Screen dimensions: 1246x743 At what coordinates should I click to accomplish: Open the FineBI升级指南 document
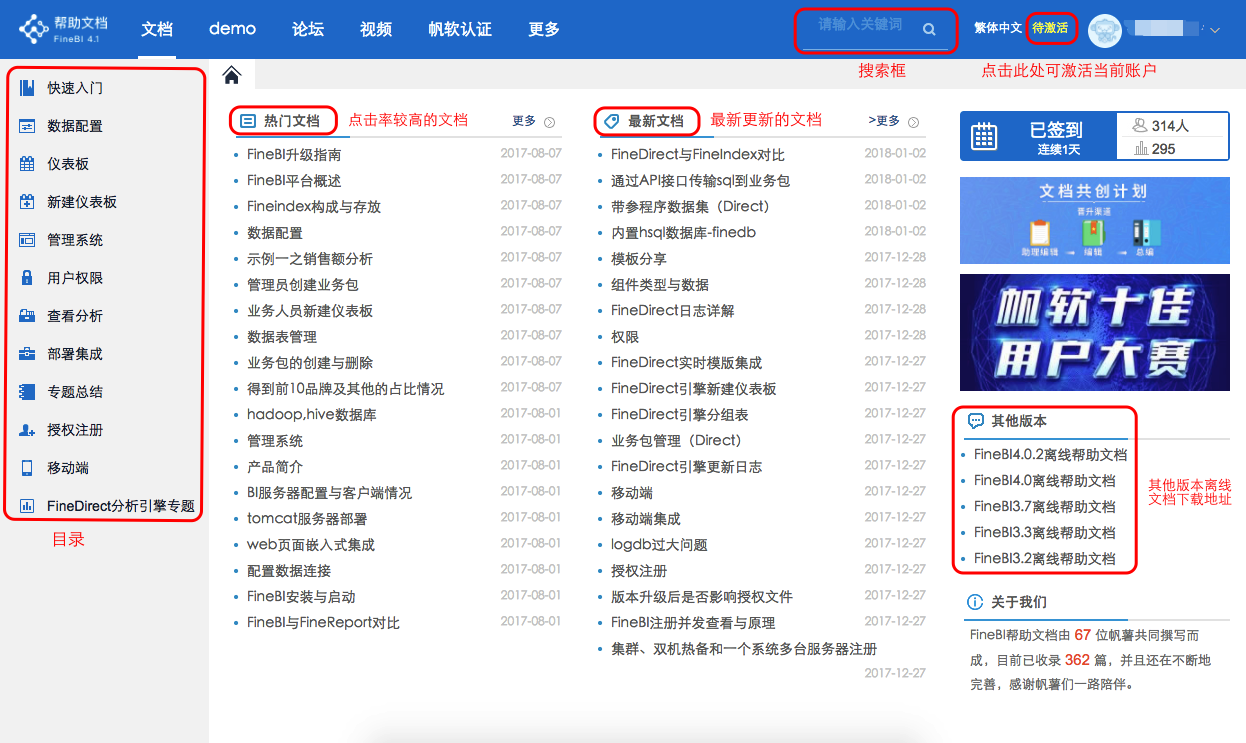coord(294,155)
